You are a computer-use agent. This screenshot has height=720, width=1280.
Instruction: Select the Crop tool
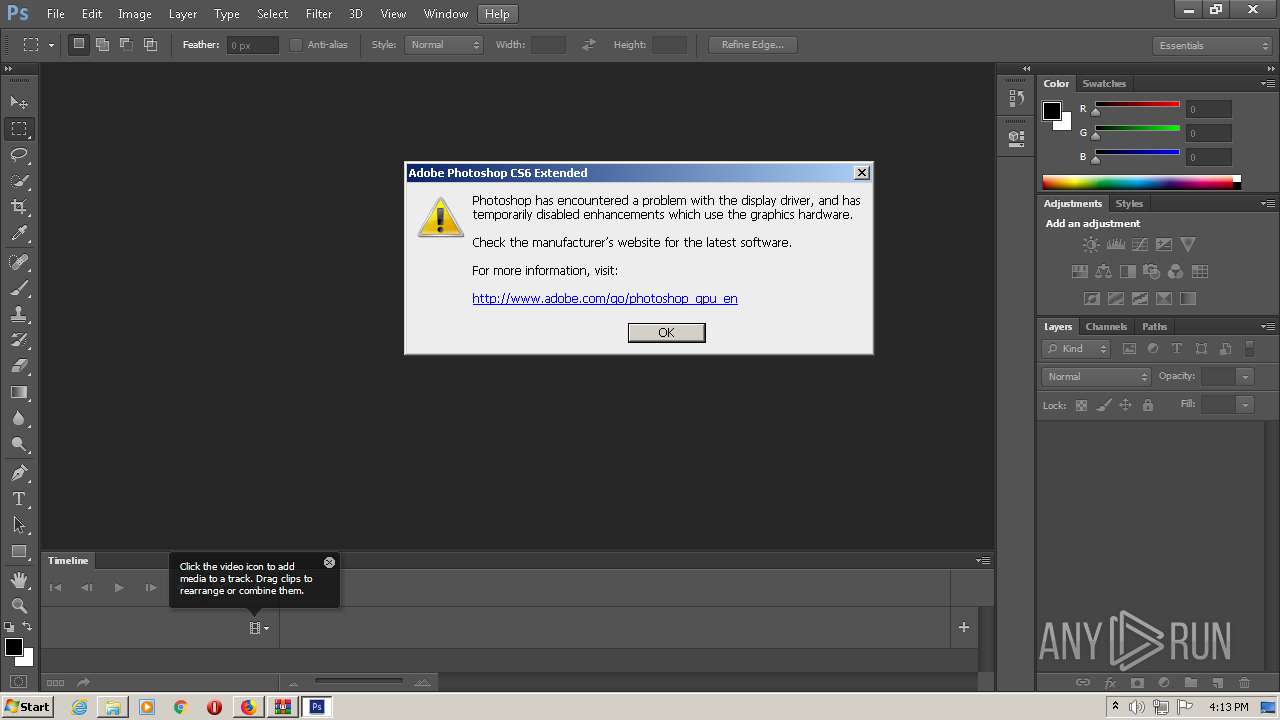19,207
